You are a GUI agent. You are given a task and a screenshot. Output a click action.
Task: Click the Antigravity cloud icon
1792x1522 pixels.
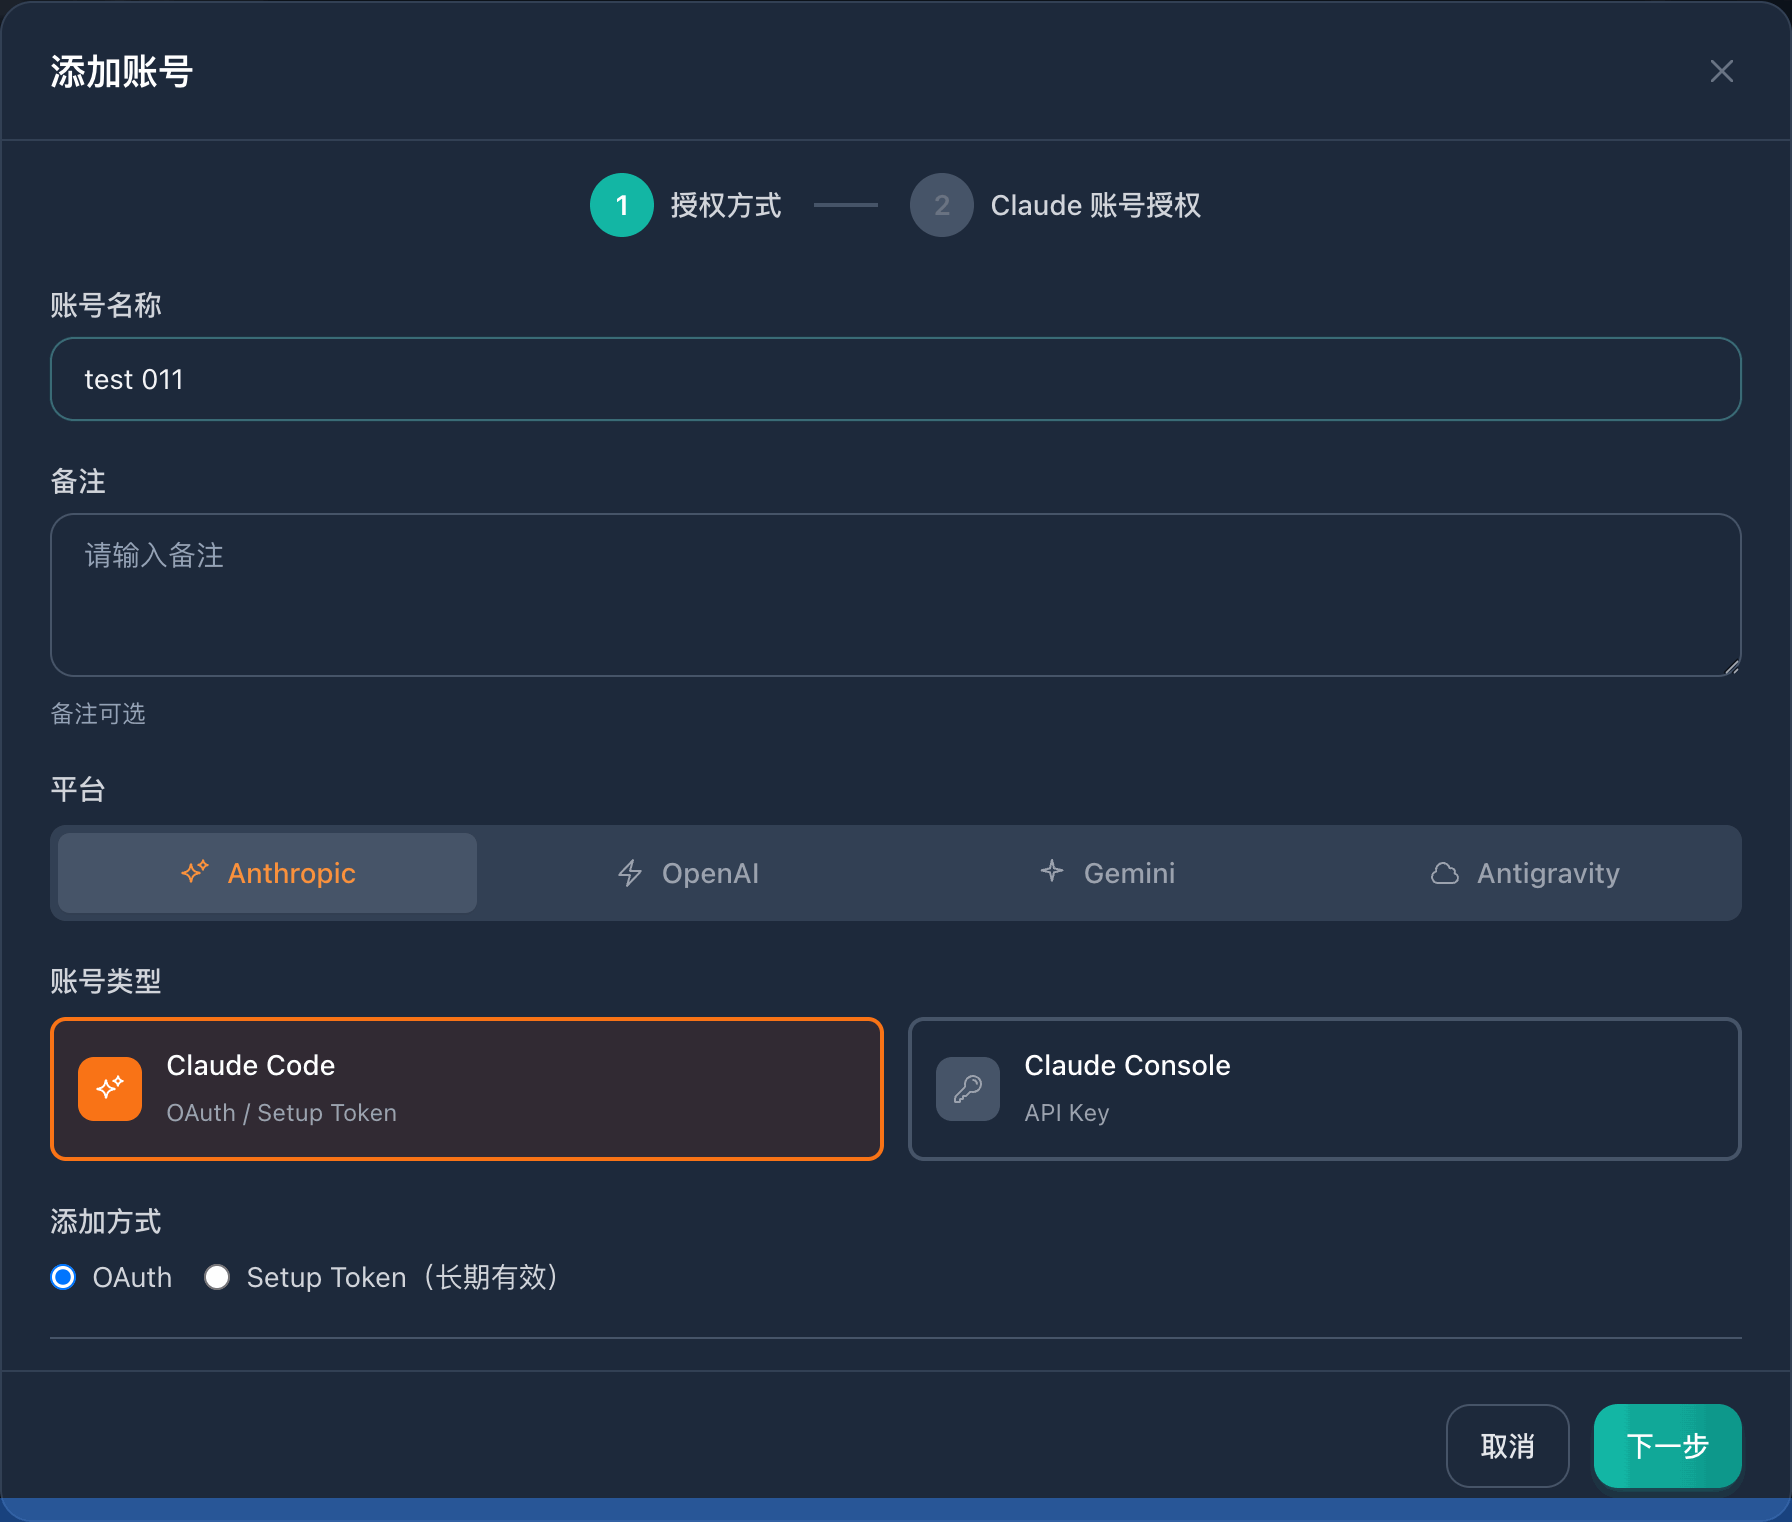(1445, 873)
